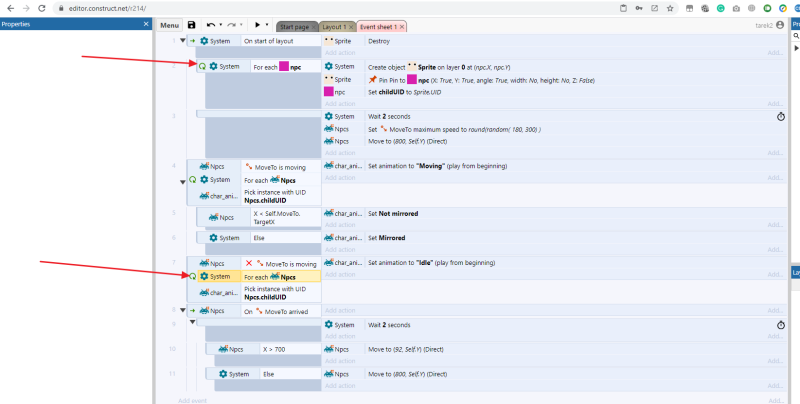Close the Event sheet 1 tab
This screenshot has width=800, height=404.
click(x=402, y=27)
